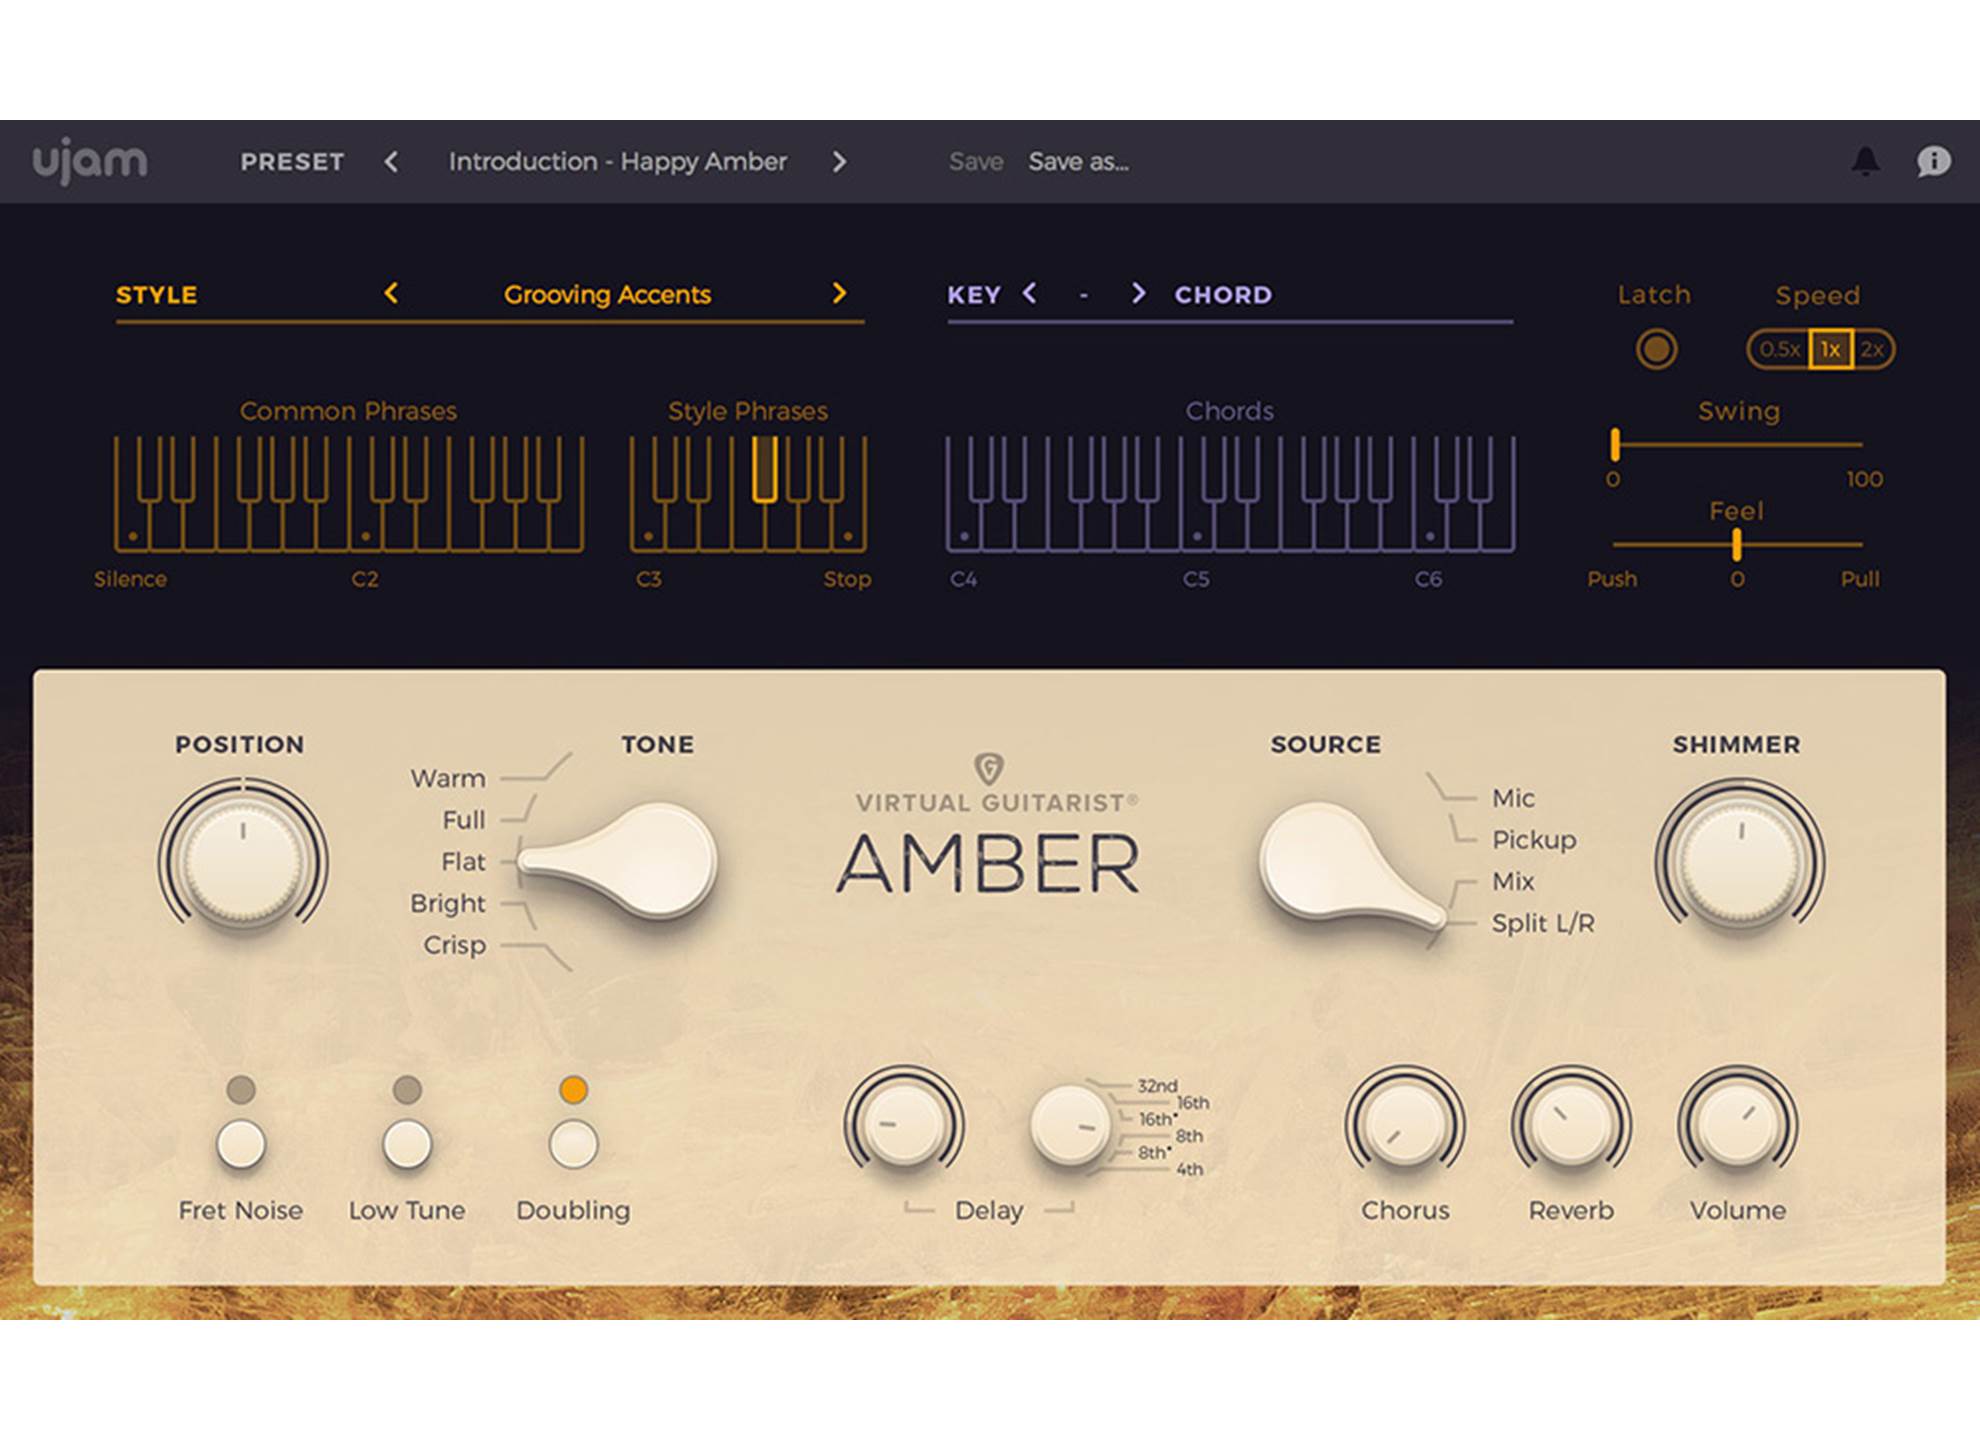The width and height of the screenshot is (1980, 1440).
Task: Select the Flat tone setting
Action: 463,861
